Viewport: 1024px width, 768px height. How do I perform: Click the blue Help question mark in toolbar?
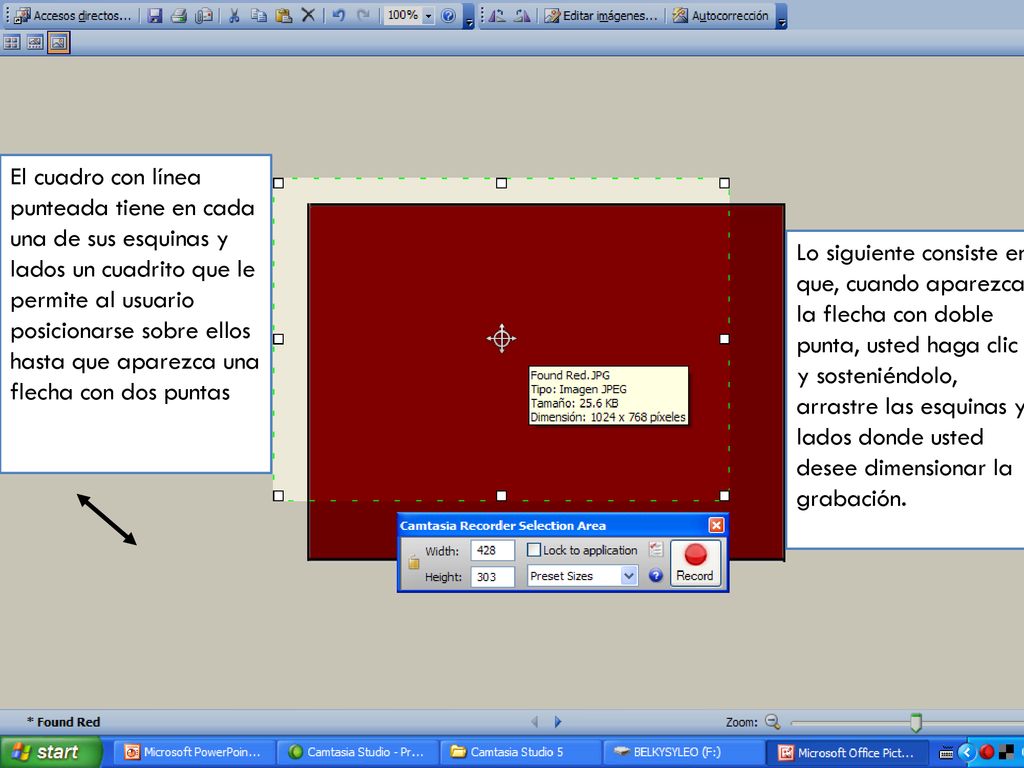(448, 16)
